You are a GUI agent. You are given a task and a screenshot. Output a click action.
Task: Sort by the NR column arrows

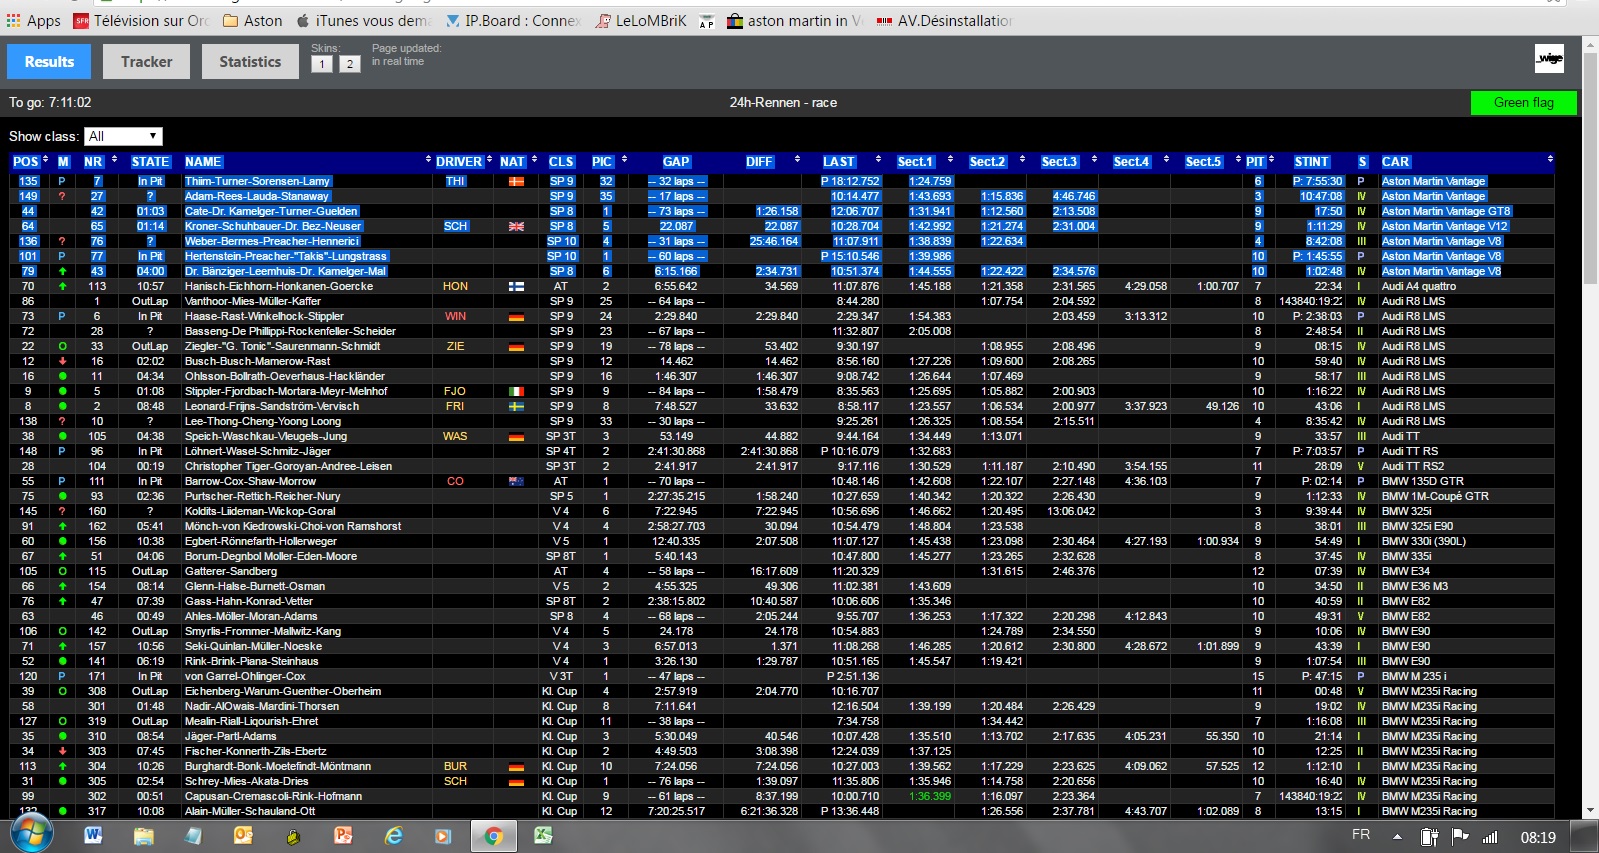point(114,160)
